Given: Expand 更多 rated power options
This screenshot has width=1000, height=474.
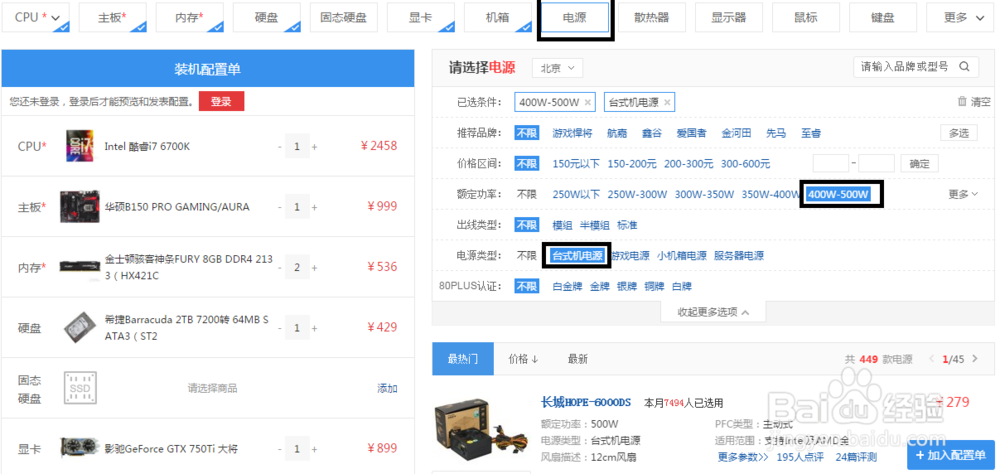Looking at the screenshot, I should [963, 195].
